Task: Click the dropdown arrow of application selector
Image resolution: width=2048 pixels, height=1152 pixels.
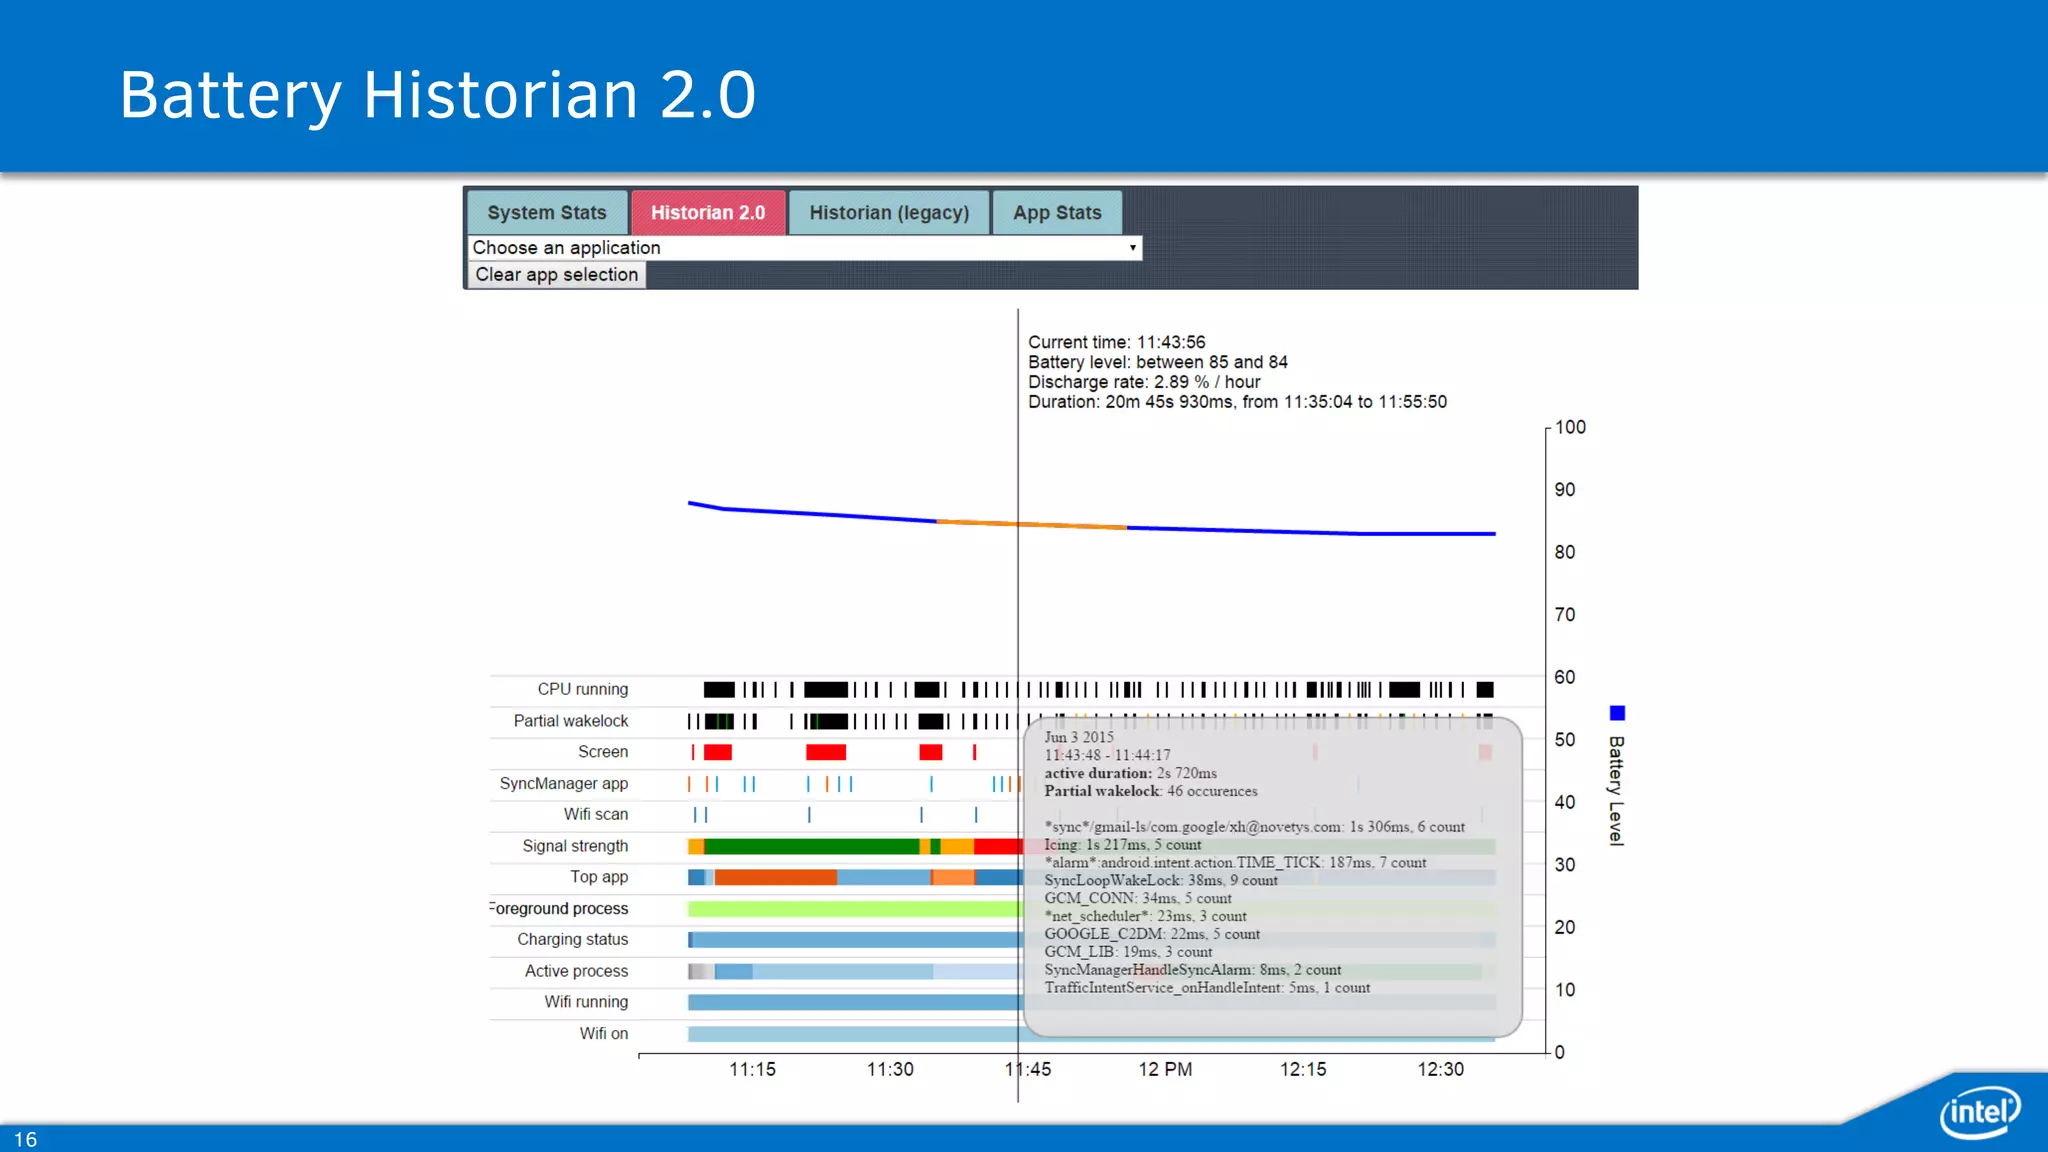Action: (1132, 248)
